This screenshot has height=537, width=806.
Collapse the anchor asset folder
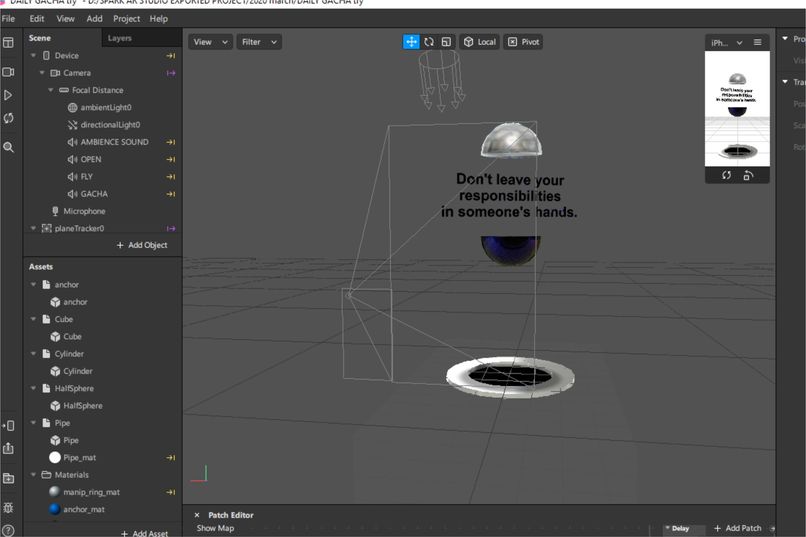point(33,284)
